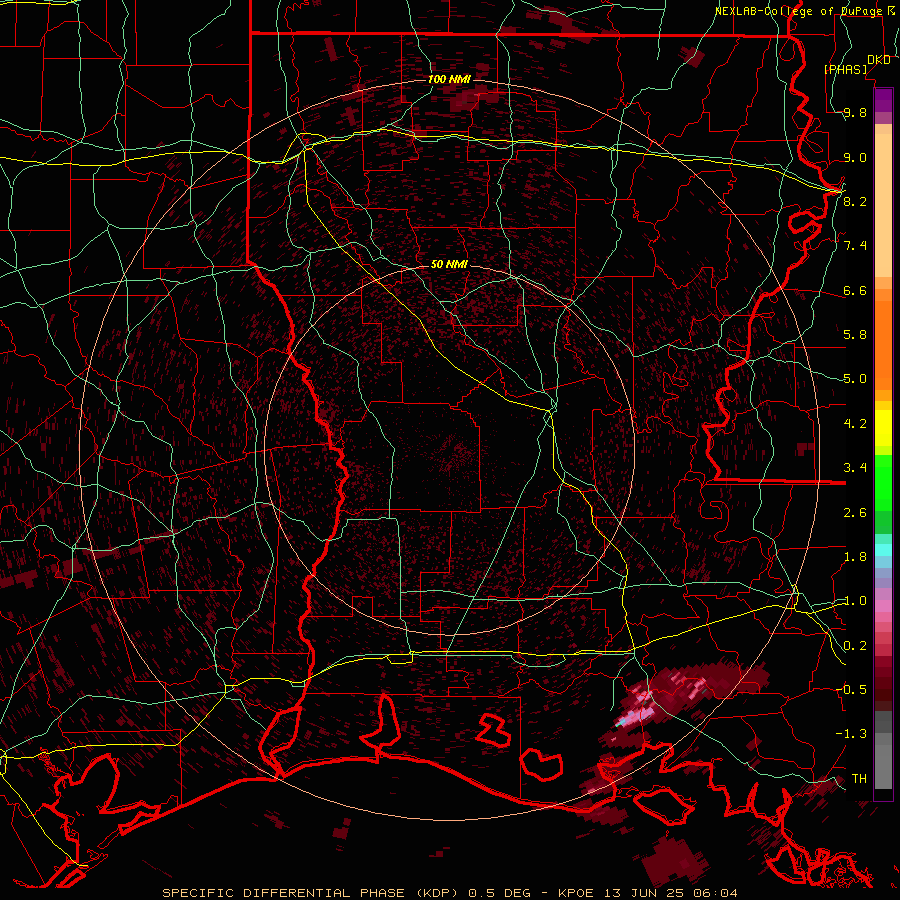The image size is (900, 900).
Task: Select the 8.2 value on color scale
Action: (x=854, y=201)
